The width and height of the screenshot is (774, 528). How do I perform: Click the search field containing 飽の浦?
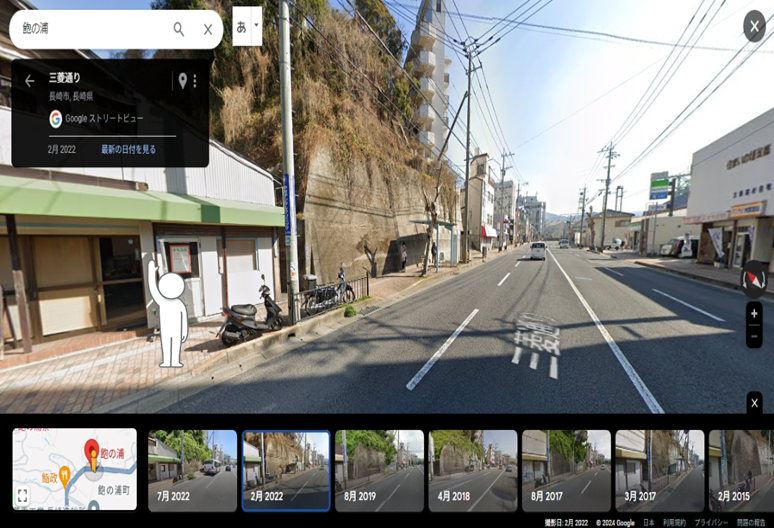(90, 29)
